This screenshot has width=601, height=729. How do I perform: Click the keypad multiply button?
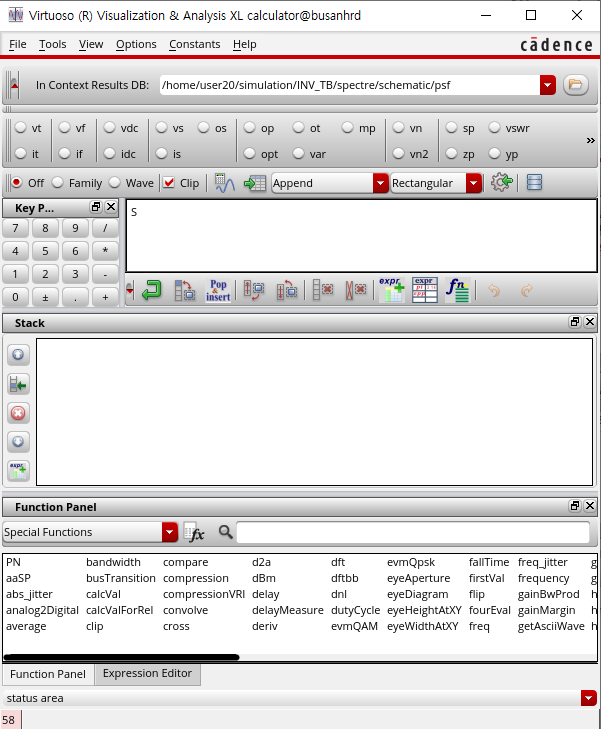(x=105, y=251)
